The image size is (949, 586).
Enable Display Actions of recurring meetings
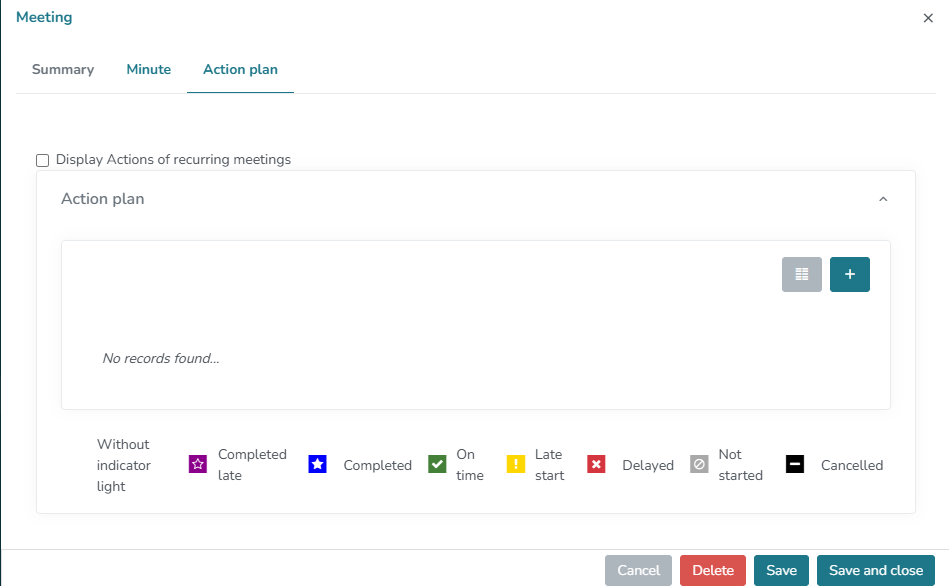pos(42,160)
